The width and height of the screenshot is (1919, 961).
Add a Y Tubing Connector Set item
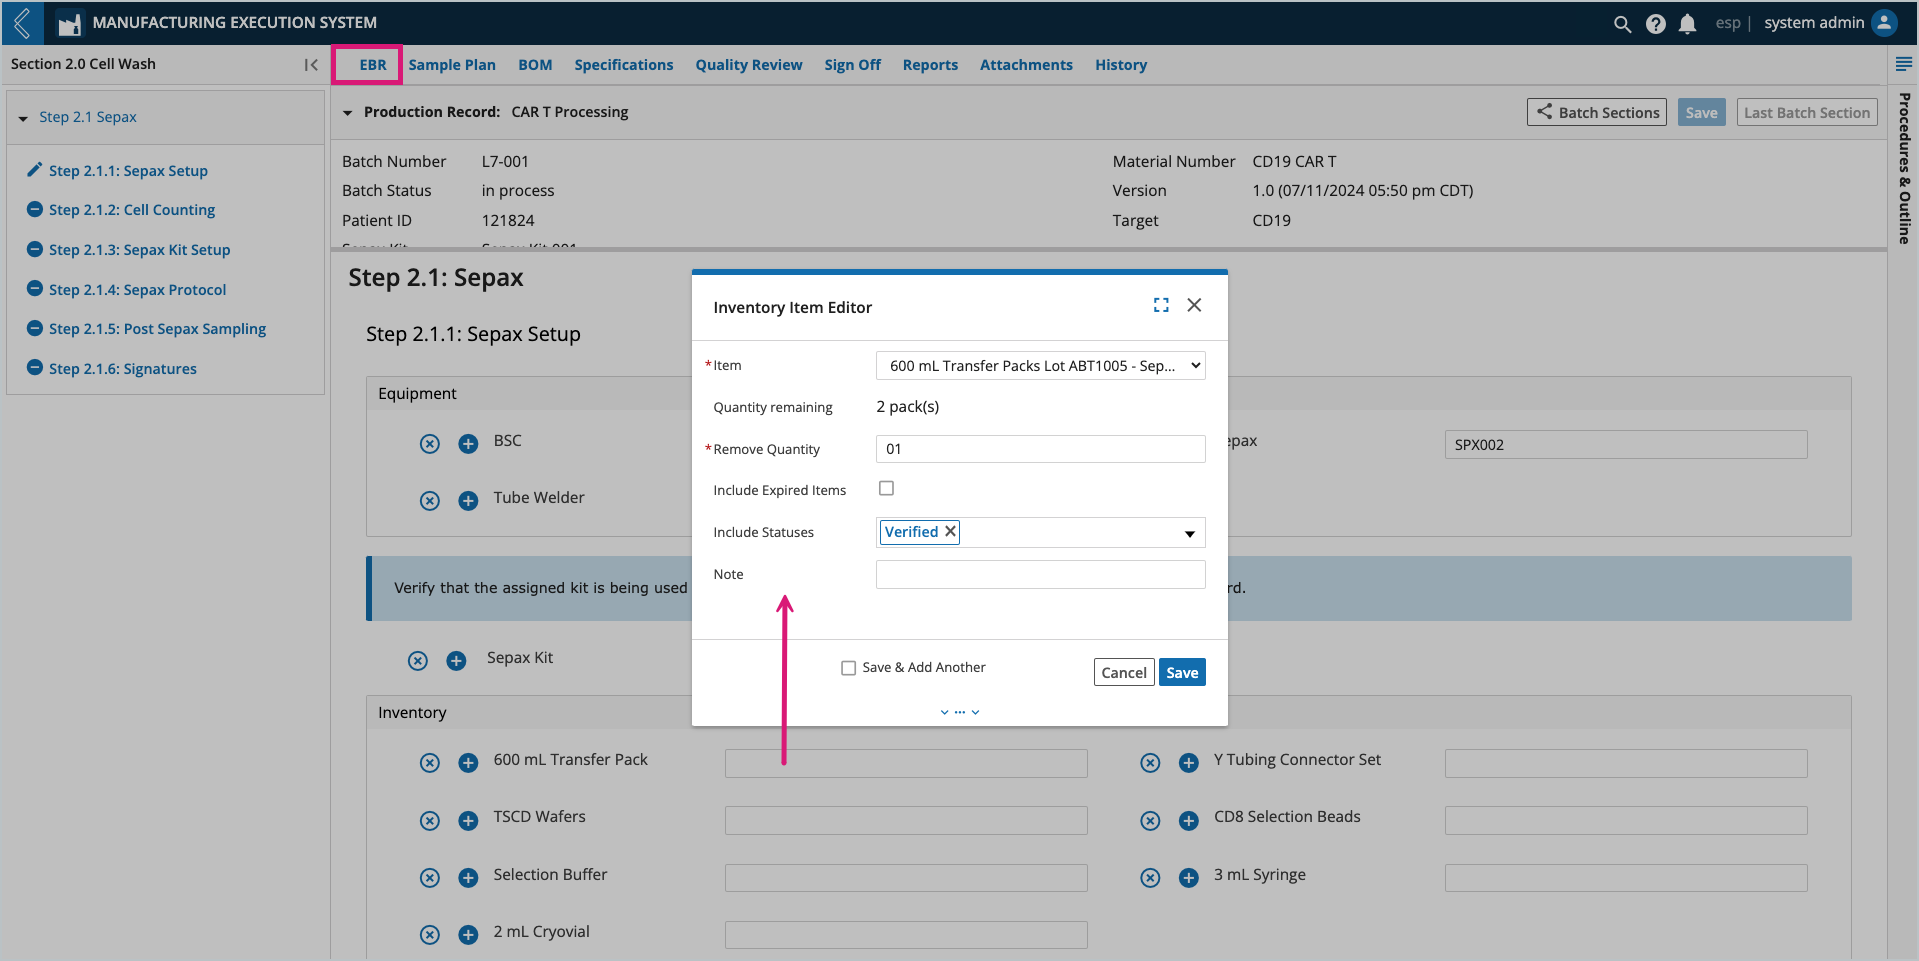(1189, 763)
